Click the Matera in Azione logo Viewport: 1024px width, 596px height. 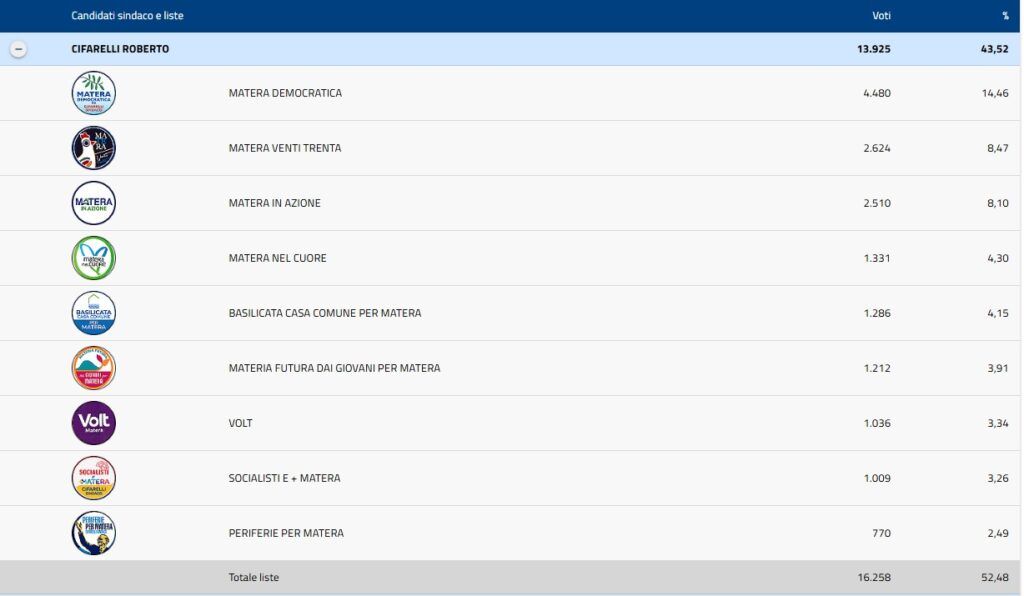point(94,203)
